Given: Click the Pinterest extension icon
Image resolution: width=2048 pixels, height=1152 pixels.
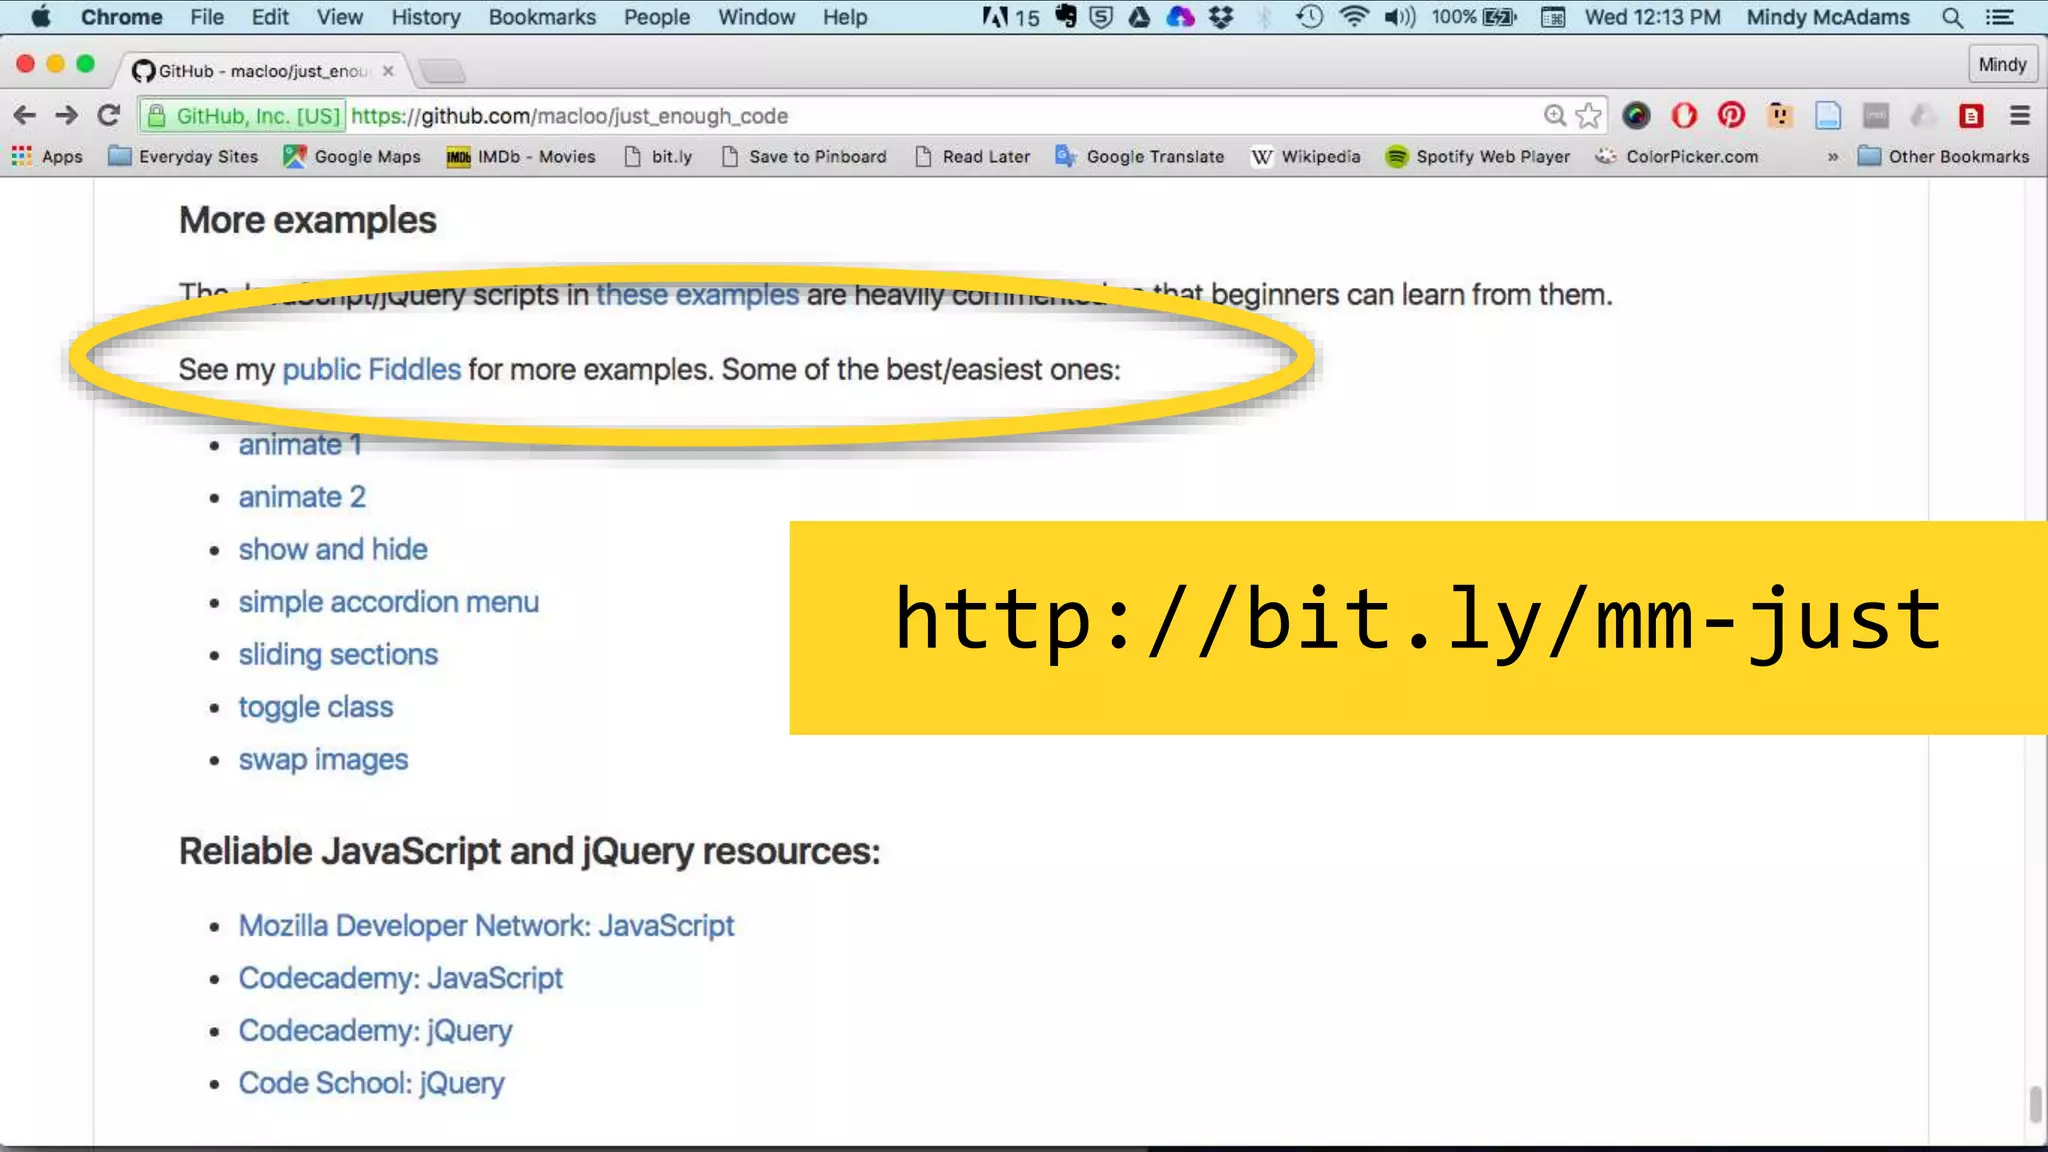Looking at the screenshot, I should click(x=1731, y=116).
